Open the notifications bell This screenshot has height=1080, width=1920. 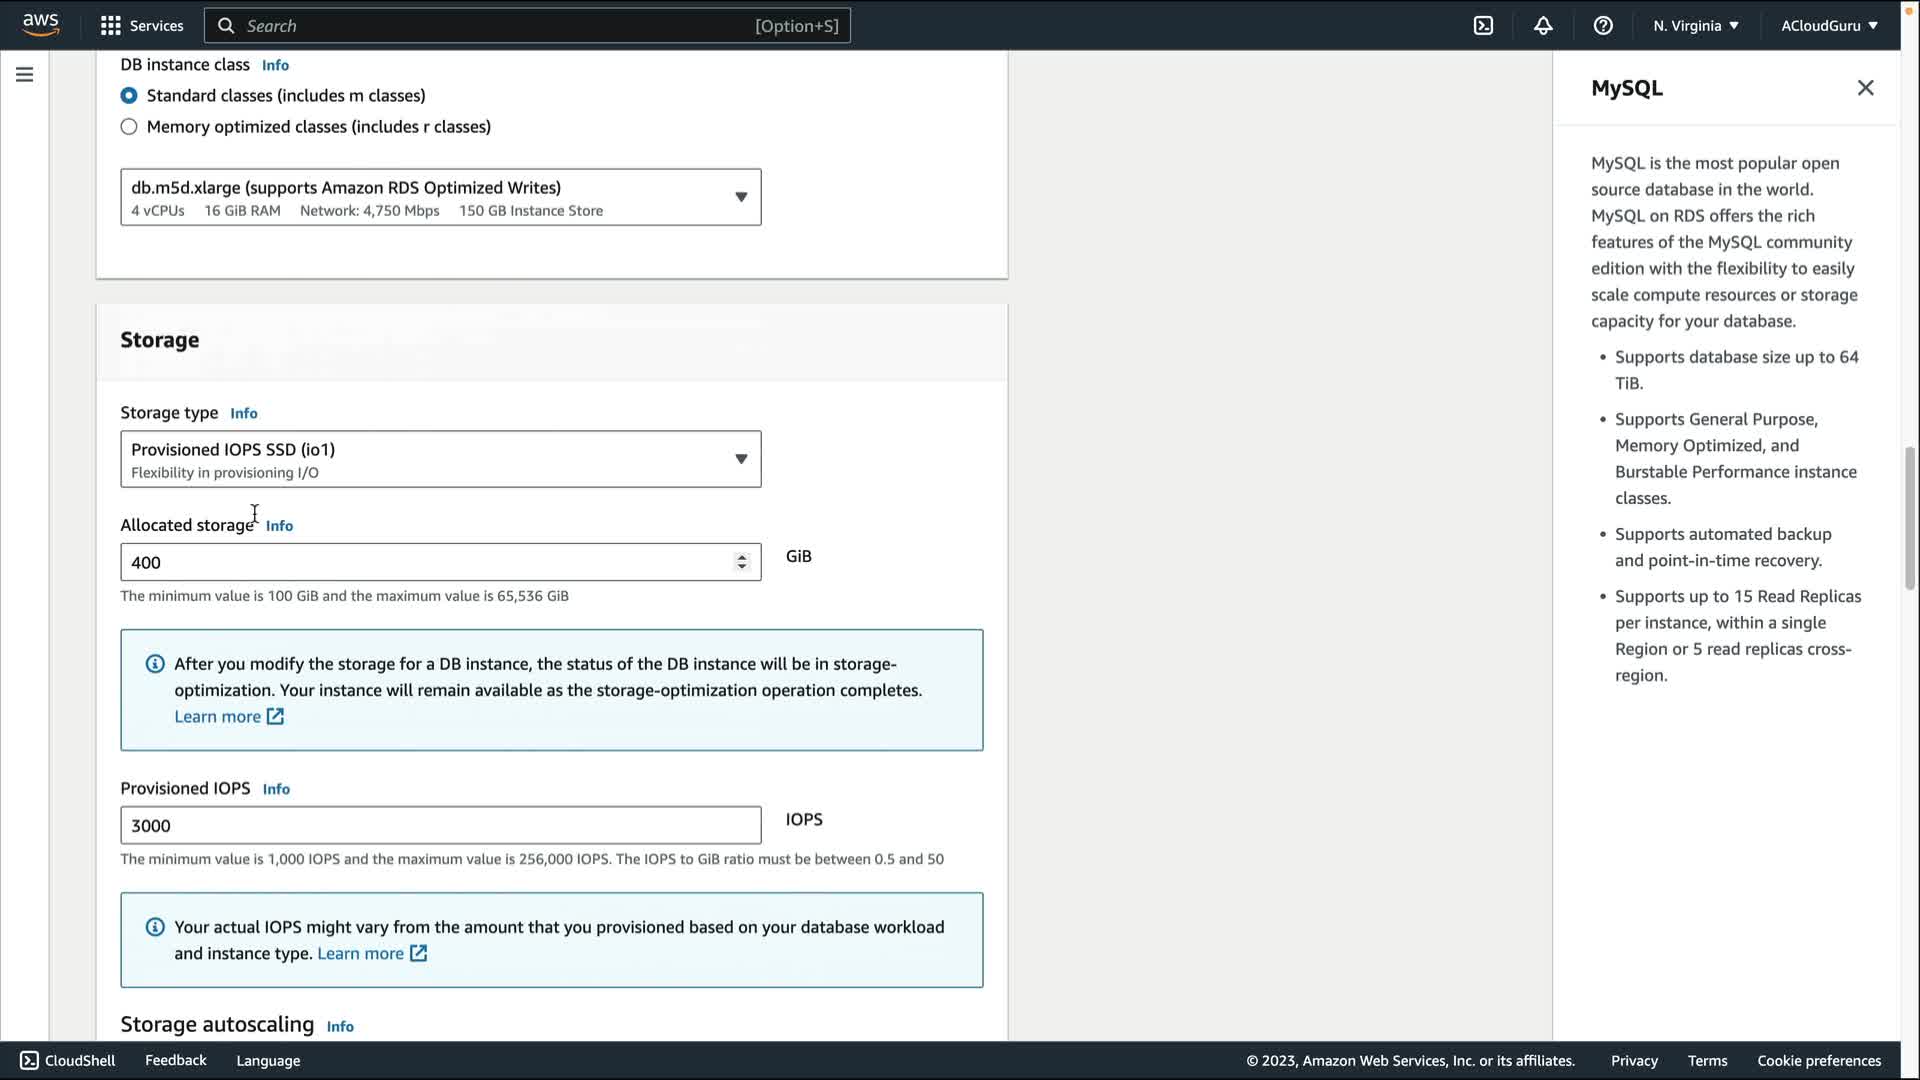1543,26
